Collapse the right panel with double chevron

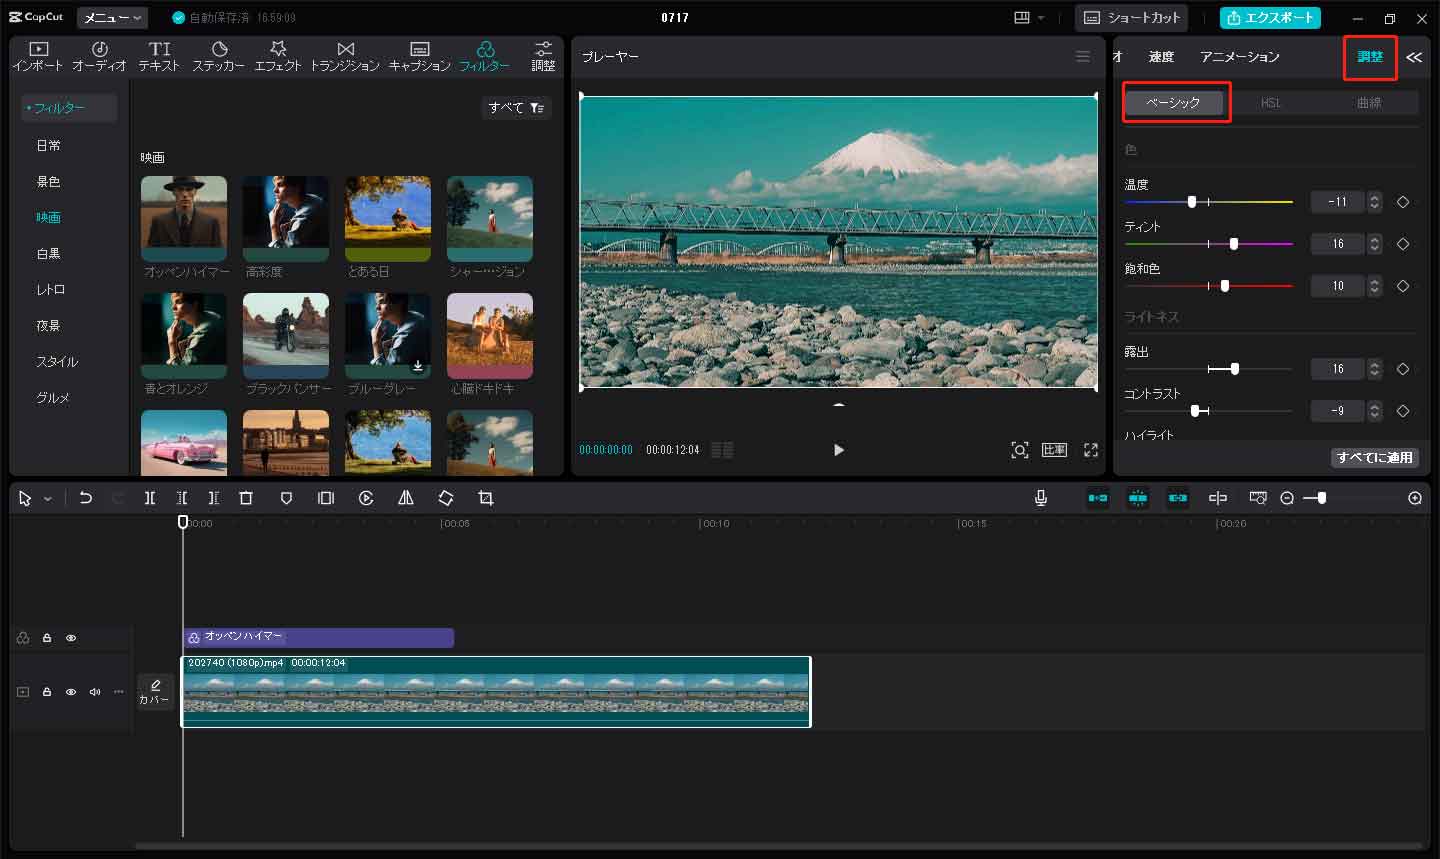[1414, 57]
